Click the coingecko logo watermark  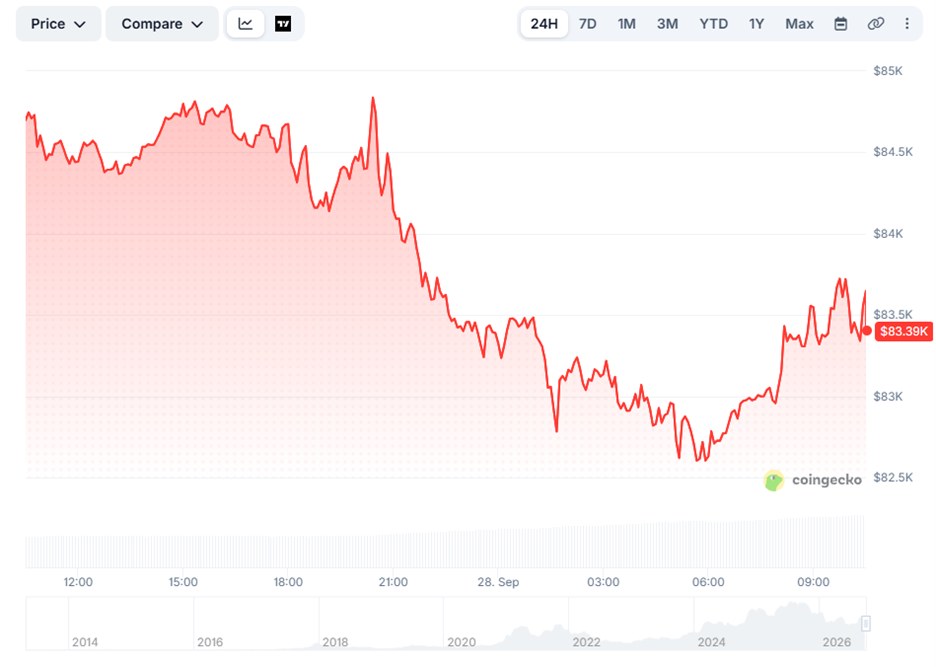[813, 480]
